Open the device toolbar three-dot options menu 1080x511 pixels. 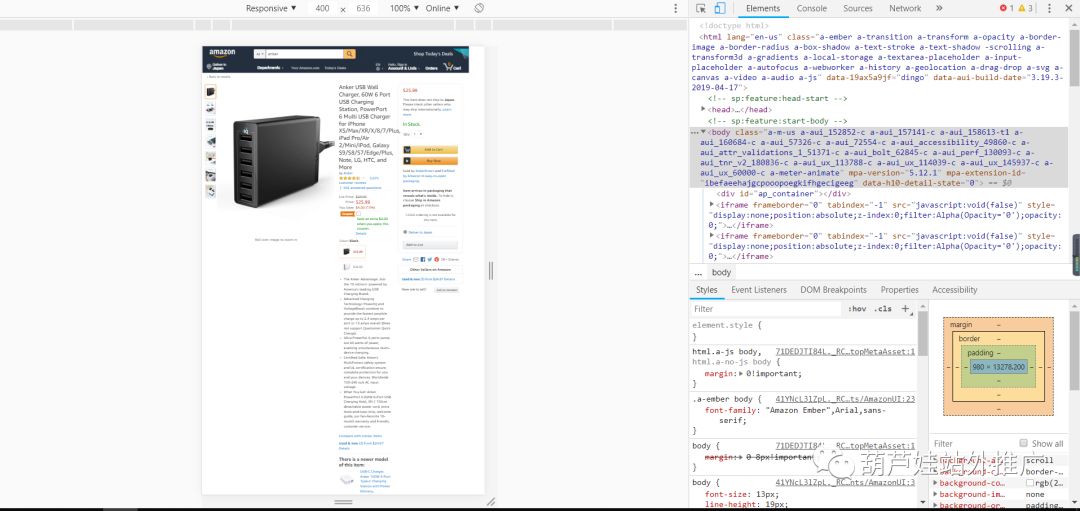tap(676, 8)
